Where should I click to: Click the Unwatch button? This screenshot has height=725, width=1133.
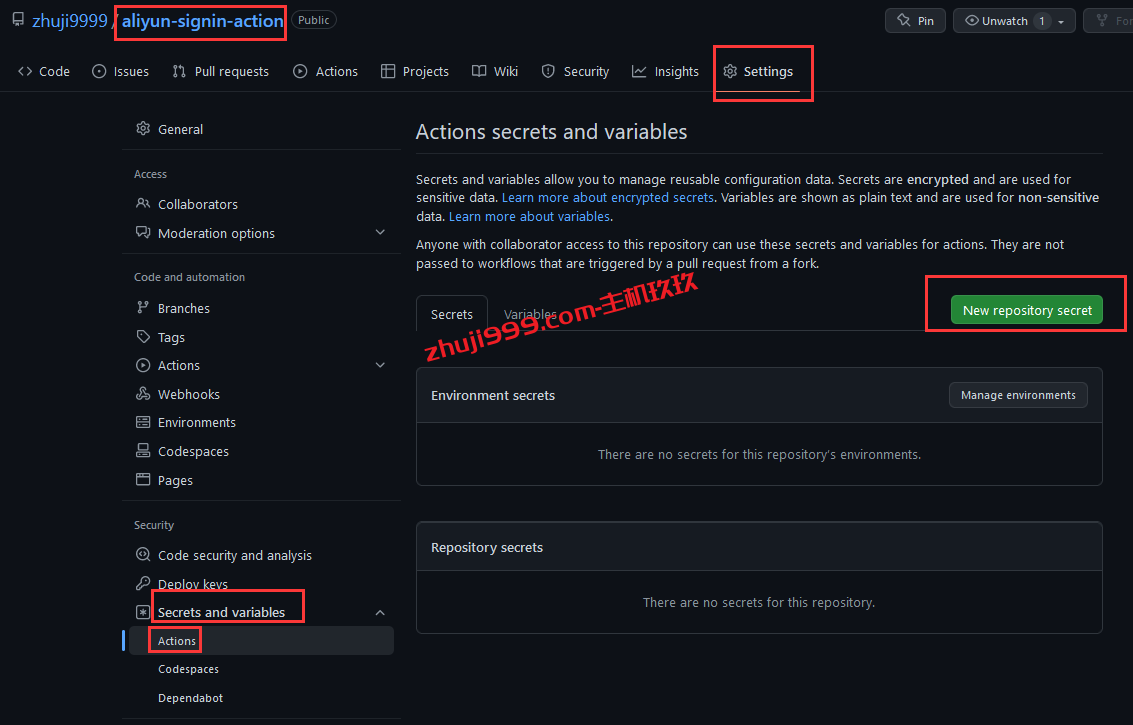click(1004, 20)
